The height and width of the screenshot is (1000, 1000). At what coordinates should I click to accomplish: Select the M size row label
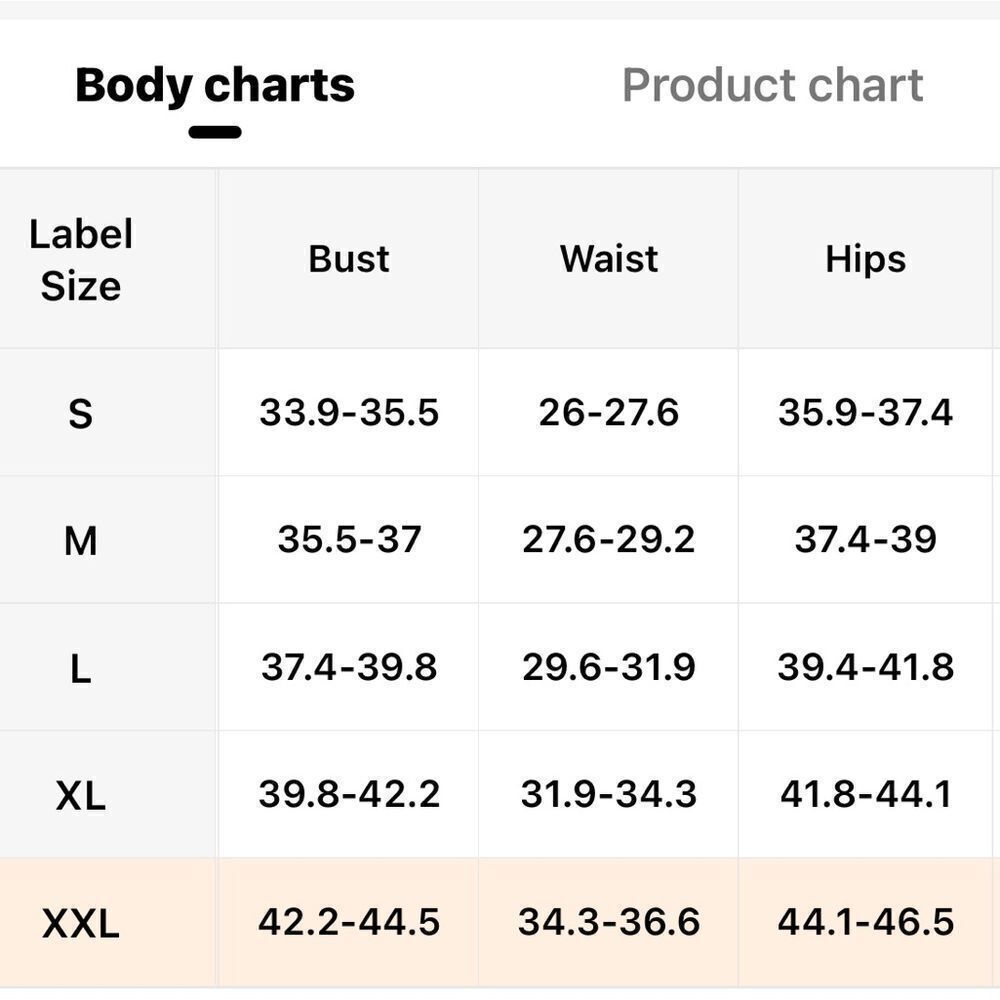tap(80, 541)
